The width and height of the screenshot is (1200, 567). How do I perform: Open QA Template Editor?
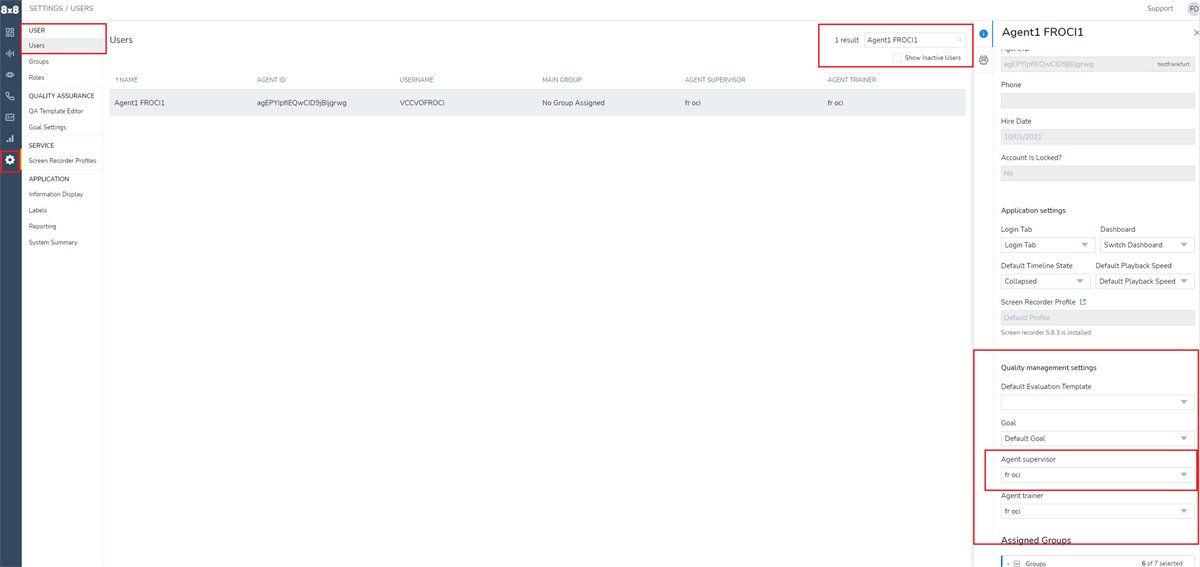click(56, 111)
